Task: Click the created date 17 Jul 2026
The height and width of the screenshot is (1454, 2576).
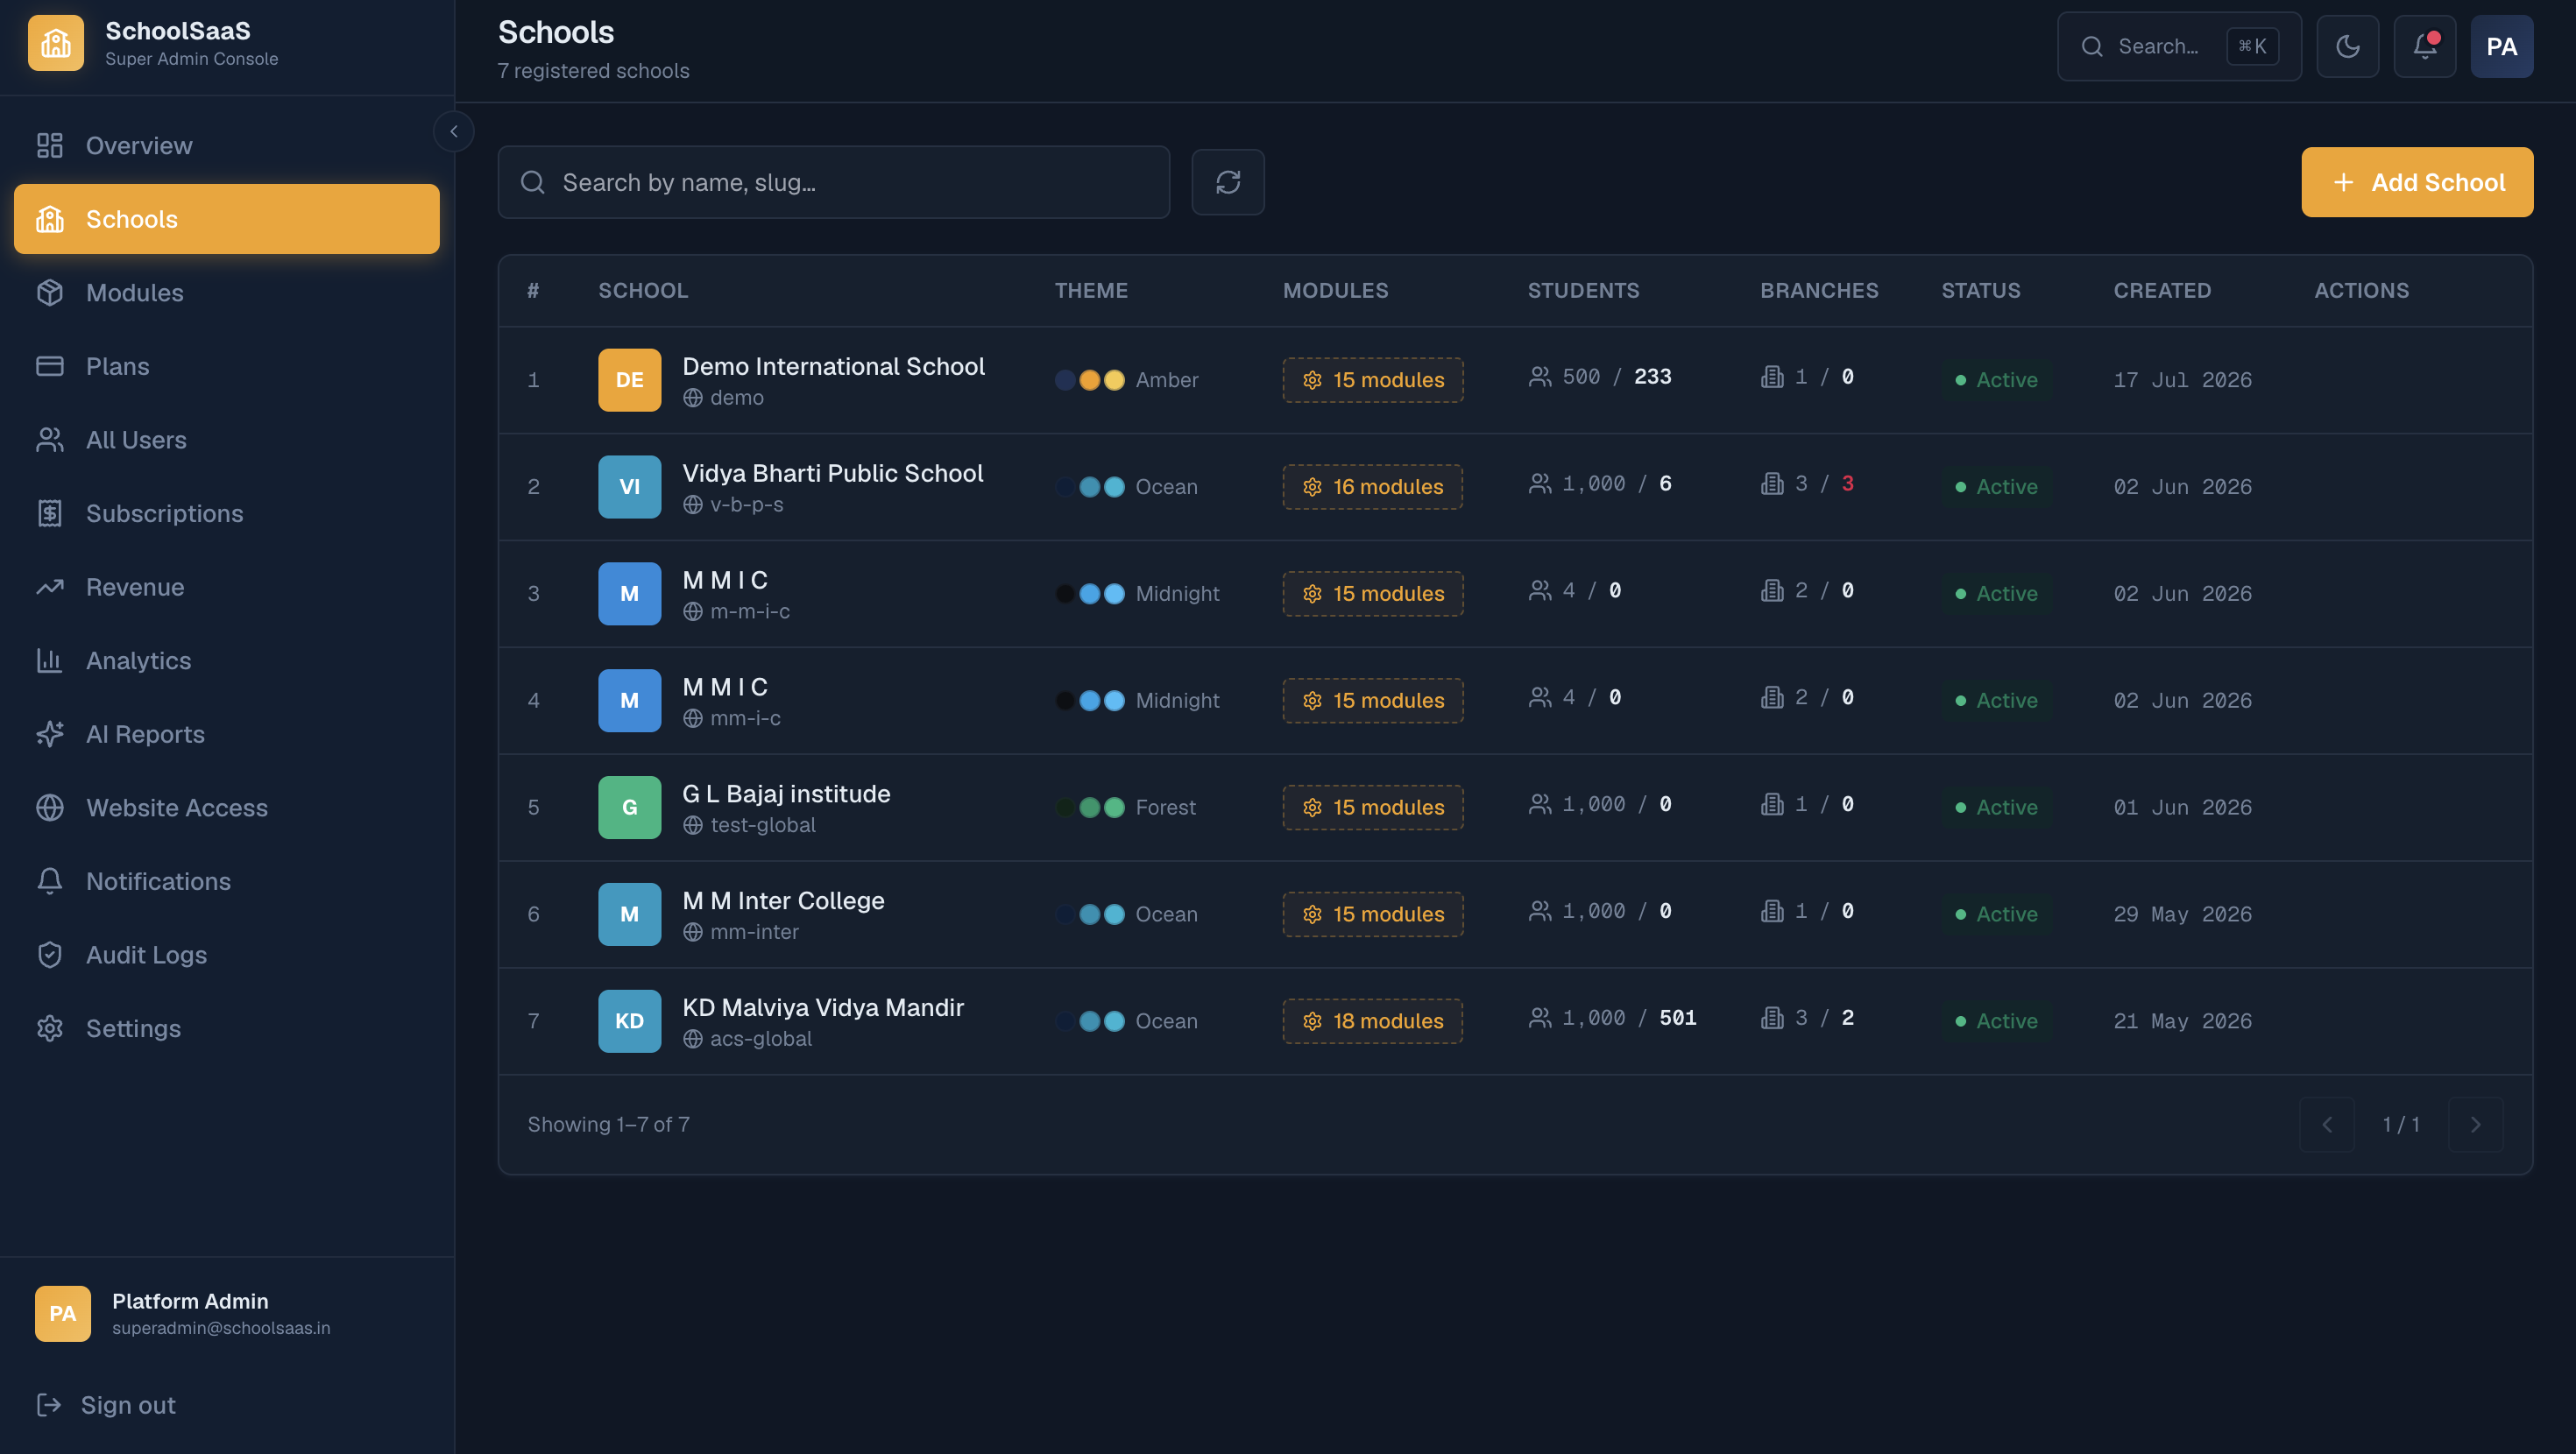Action: [x=2183, y=380]
